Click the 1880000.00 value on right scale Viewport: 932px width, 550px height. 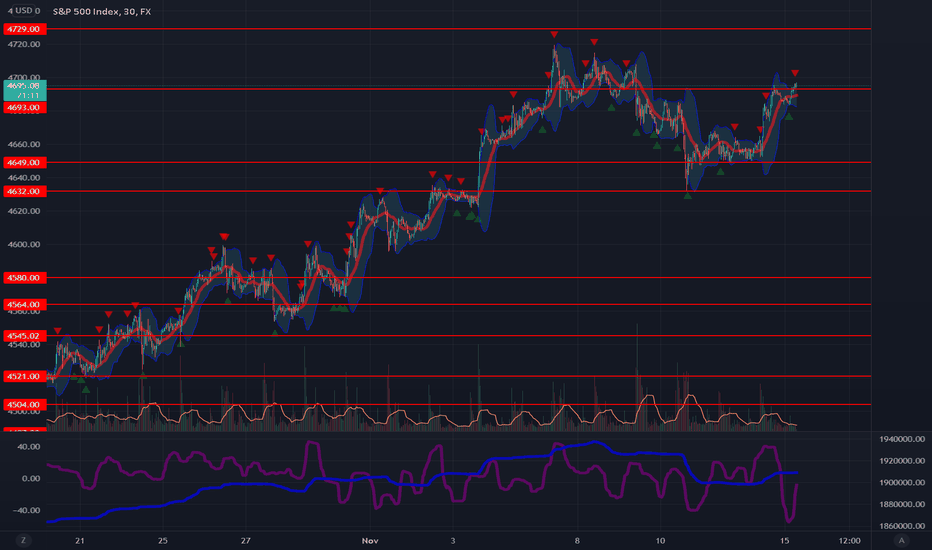(902, 504)
